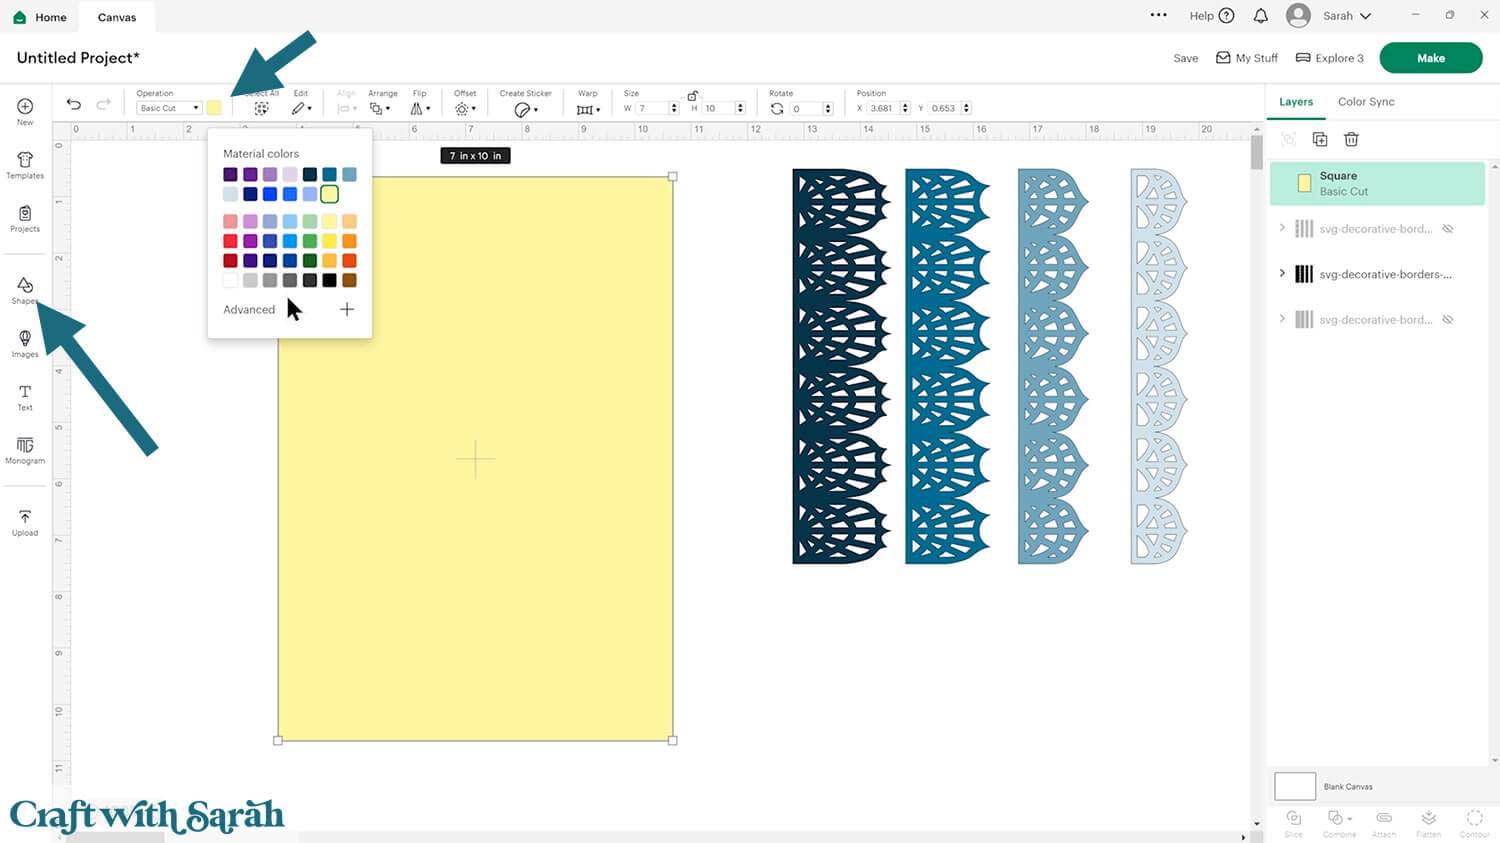Duplicate the selected layer icon
Image resolution: width=1500 pixels, height=843 pixels.
pyautogui.click(x=1320, y=139)
